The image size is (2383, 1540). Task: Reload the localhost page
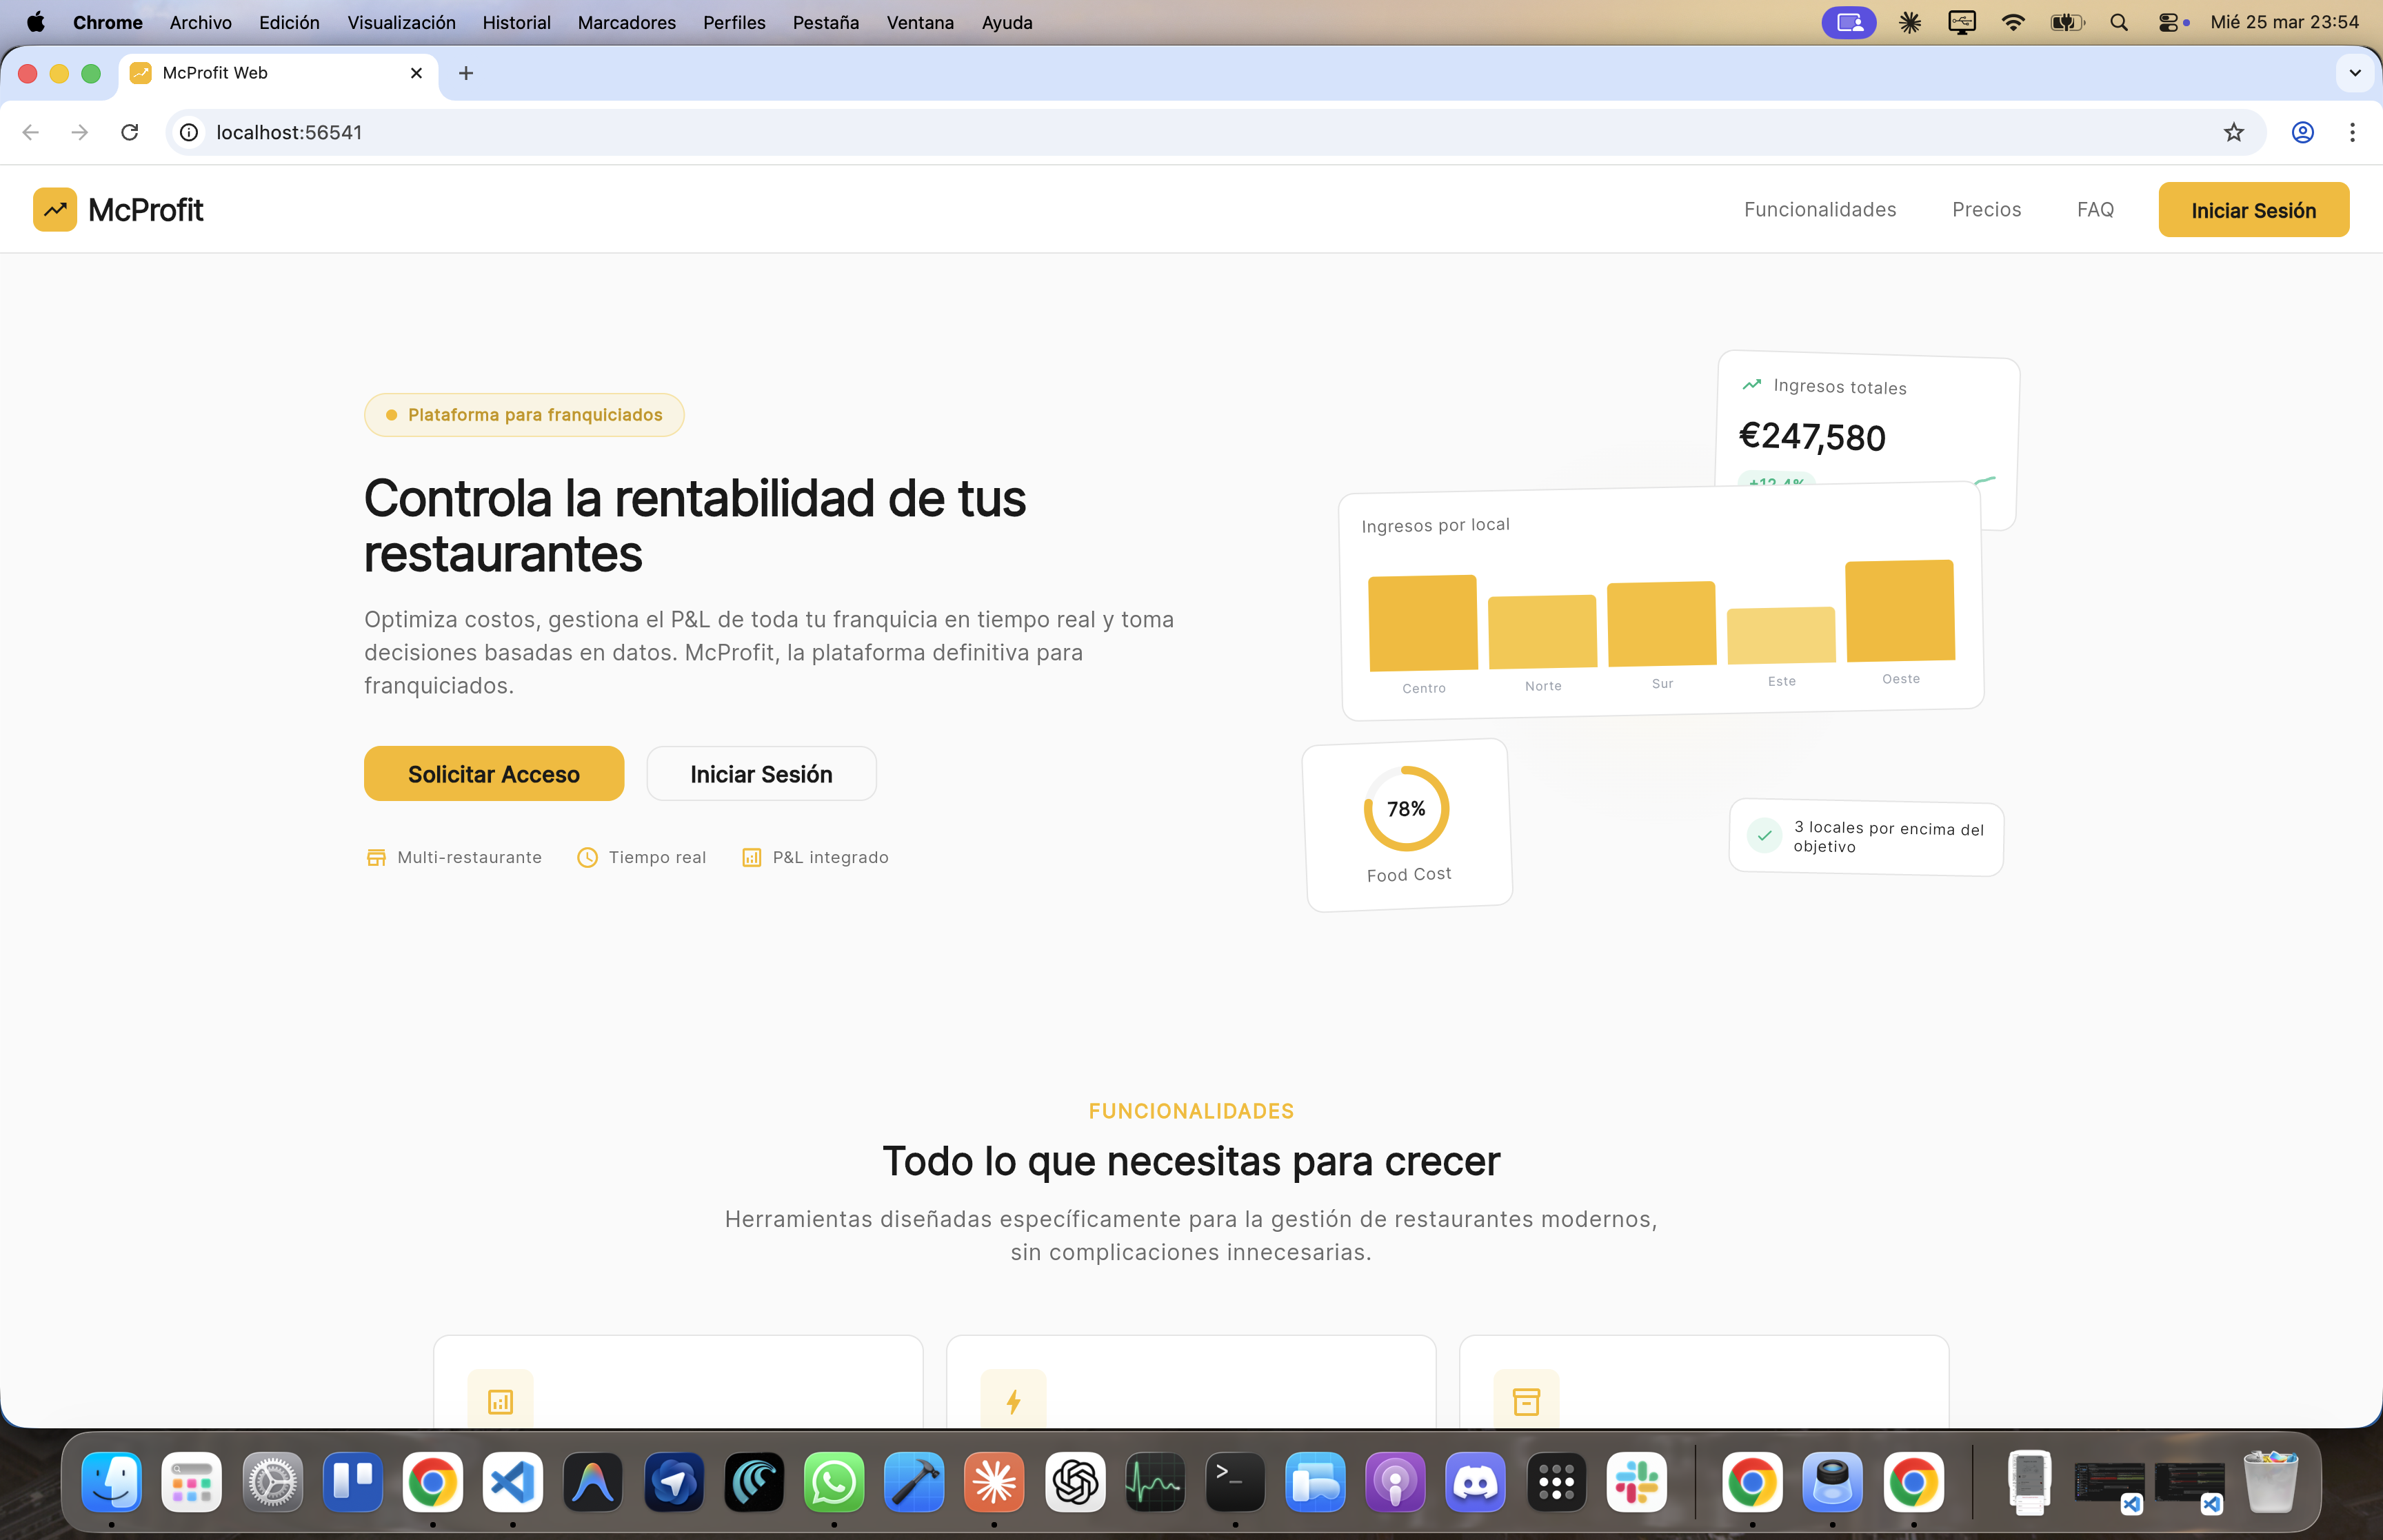coord(130,132)
